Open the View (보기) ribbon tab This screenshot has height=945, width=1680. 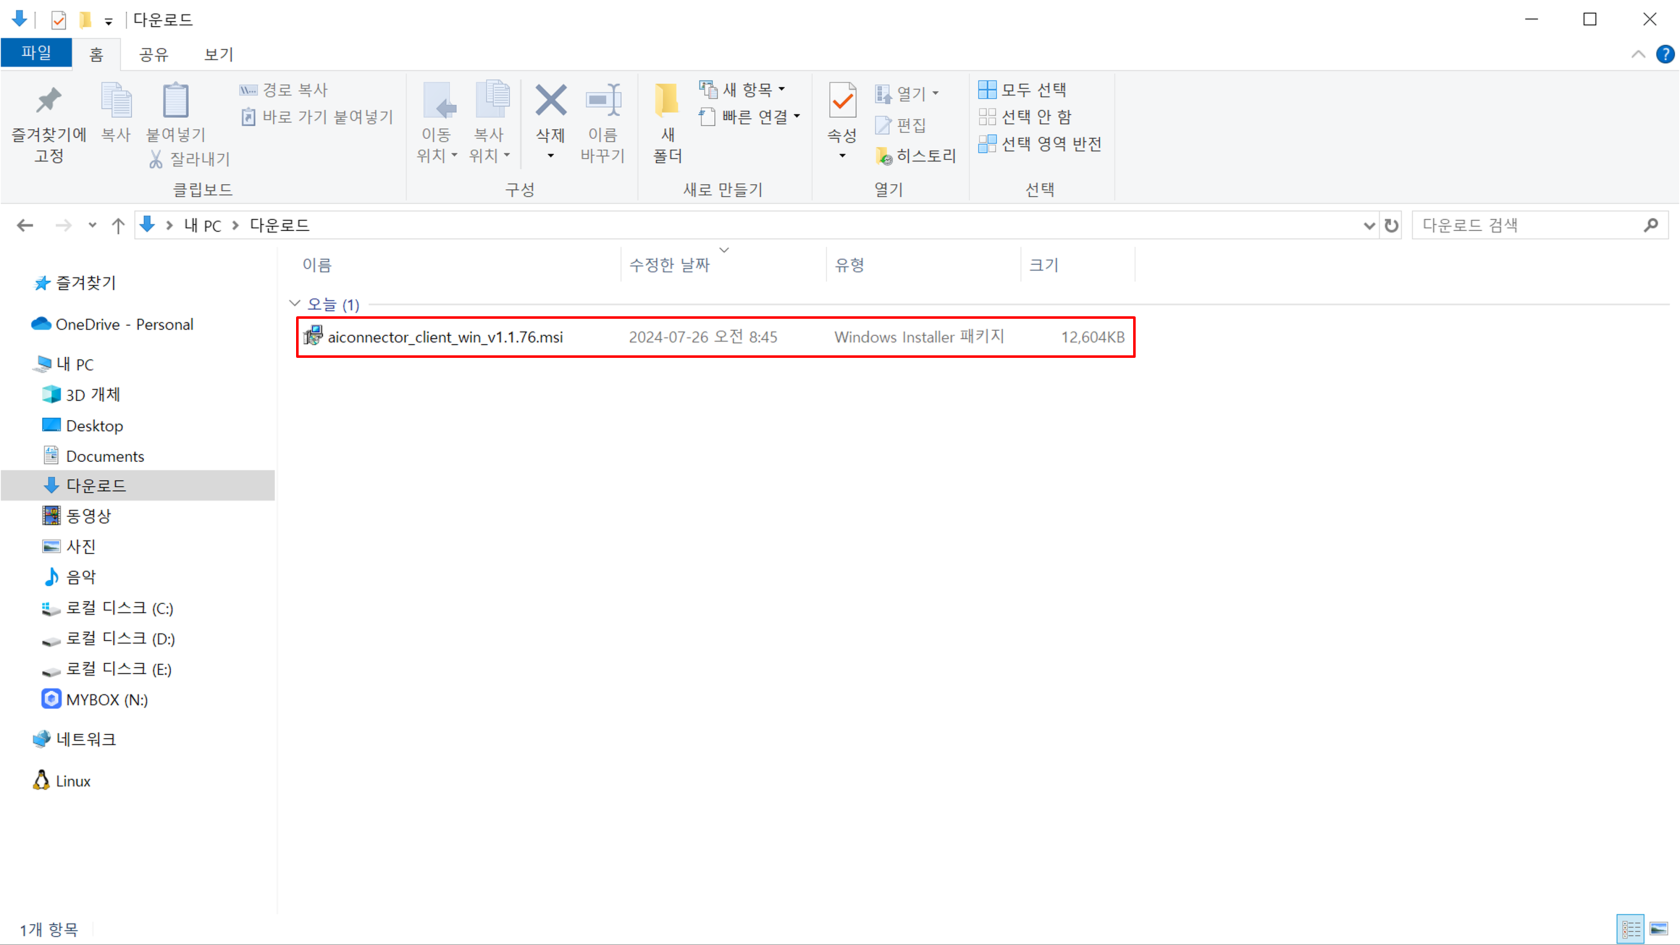coord(218,54)
